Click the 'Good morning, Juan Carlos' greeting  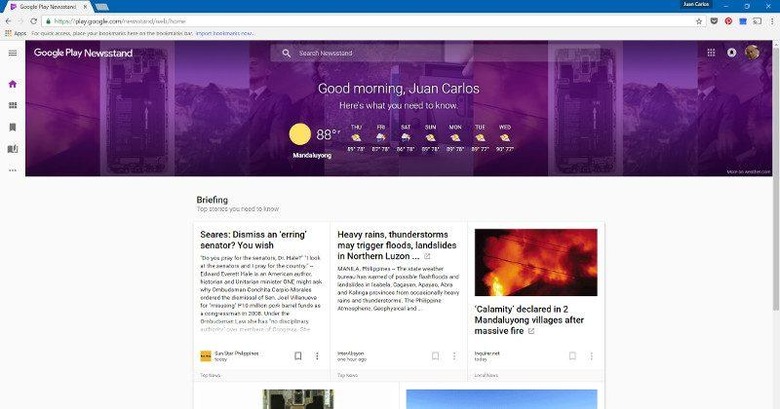point(399,89)
